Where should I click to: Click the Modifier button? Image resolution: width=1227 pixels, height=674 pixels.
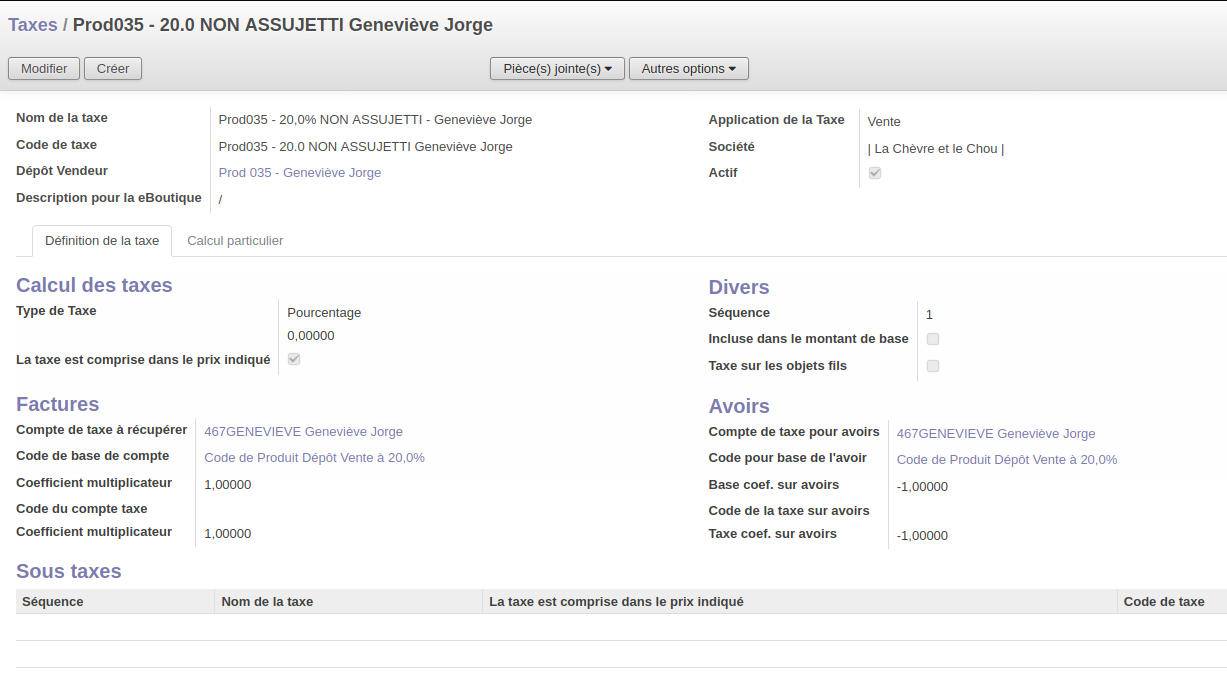pos(44,68)
